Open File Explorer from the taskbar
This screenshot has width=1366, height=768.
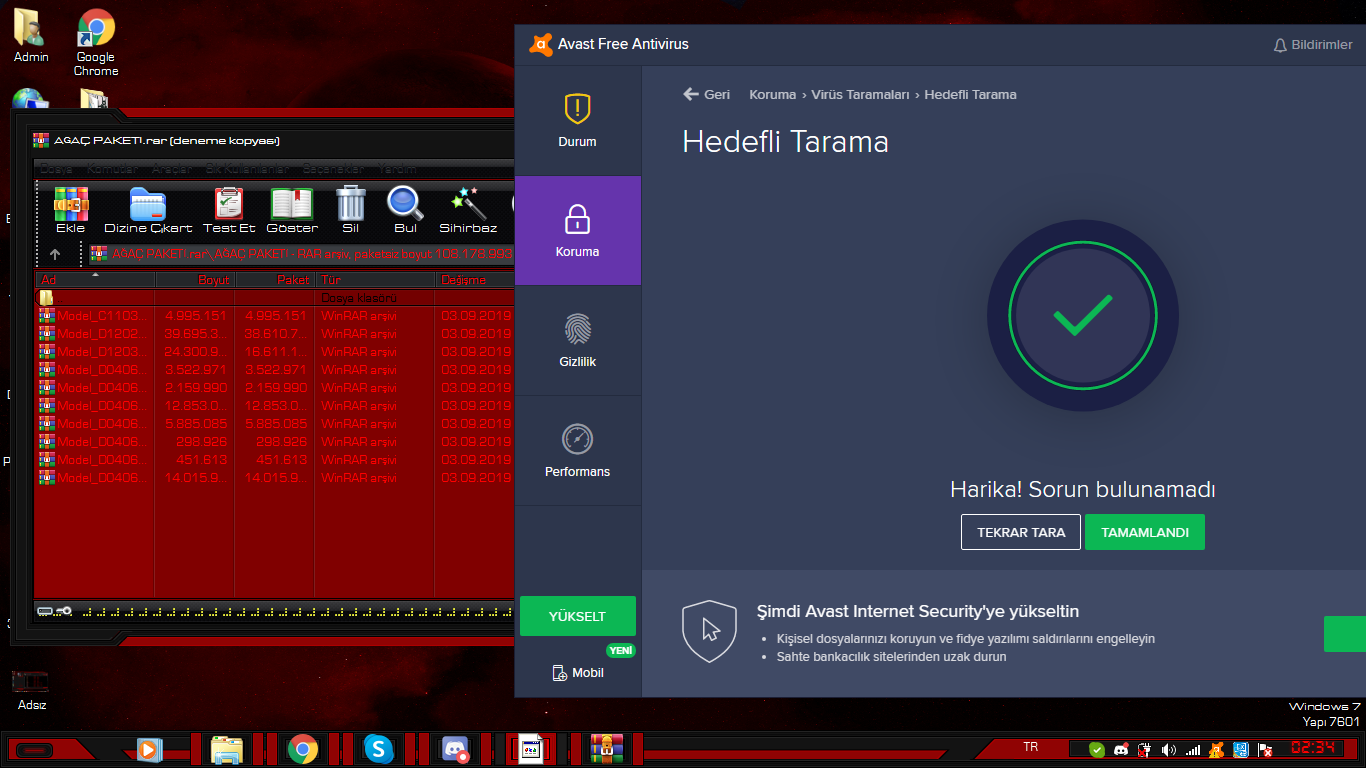[x=227, y=749]
